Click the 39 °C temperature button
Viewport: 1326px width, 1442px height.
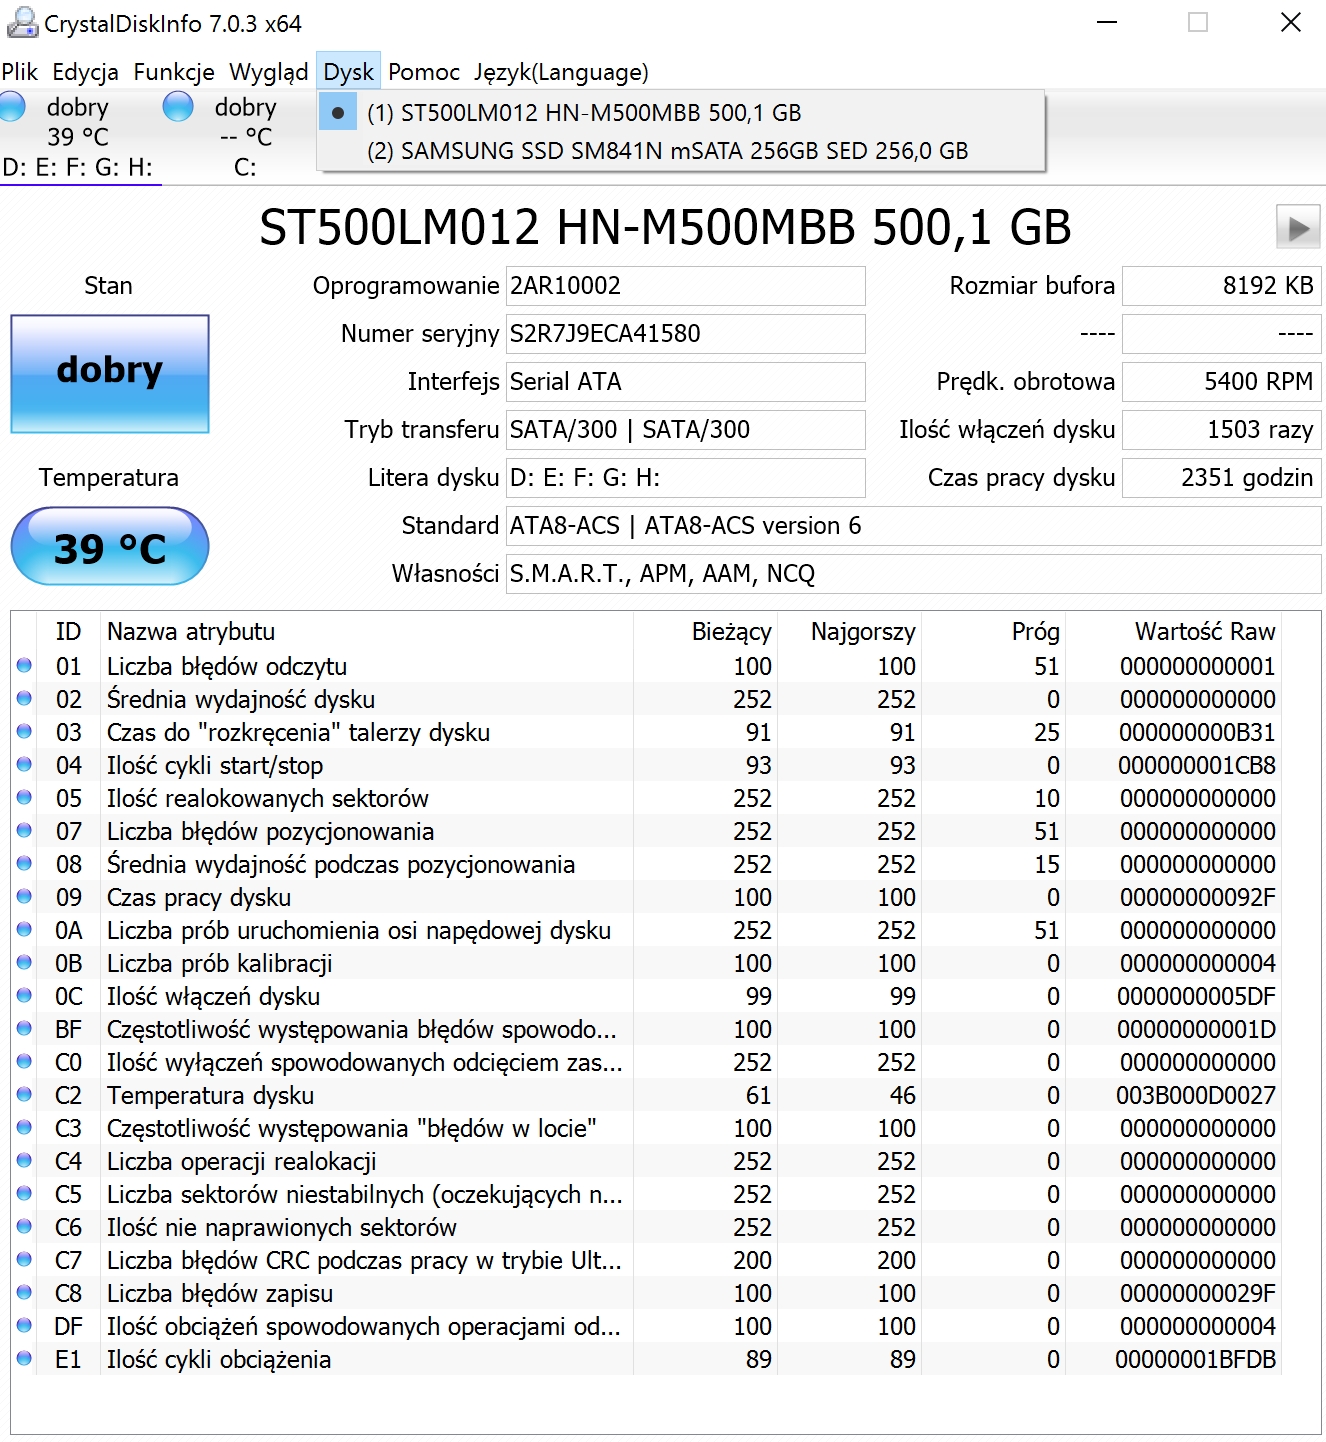click(x=110, y=546)
